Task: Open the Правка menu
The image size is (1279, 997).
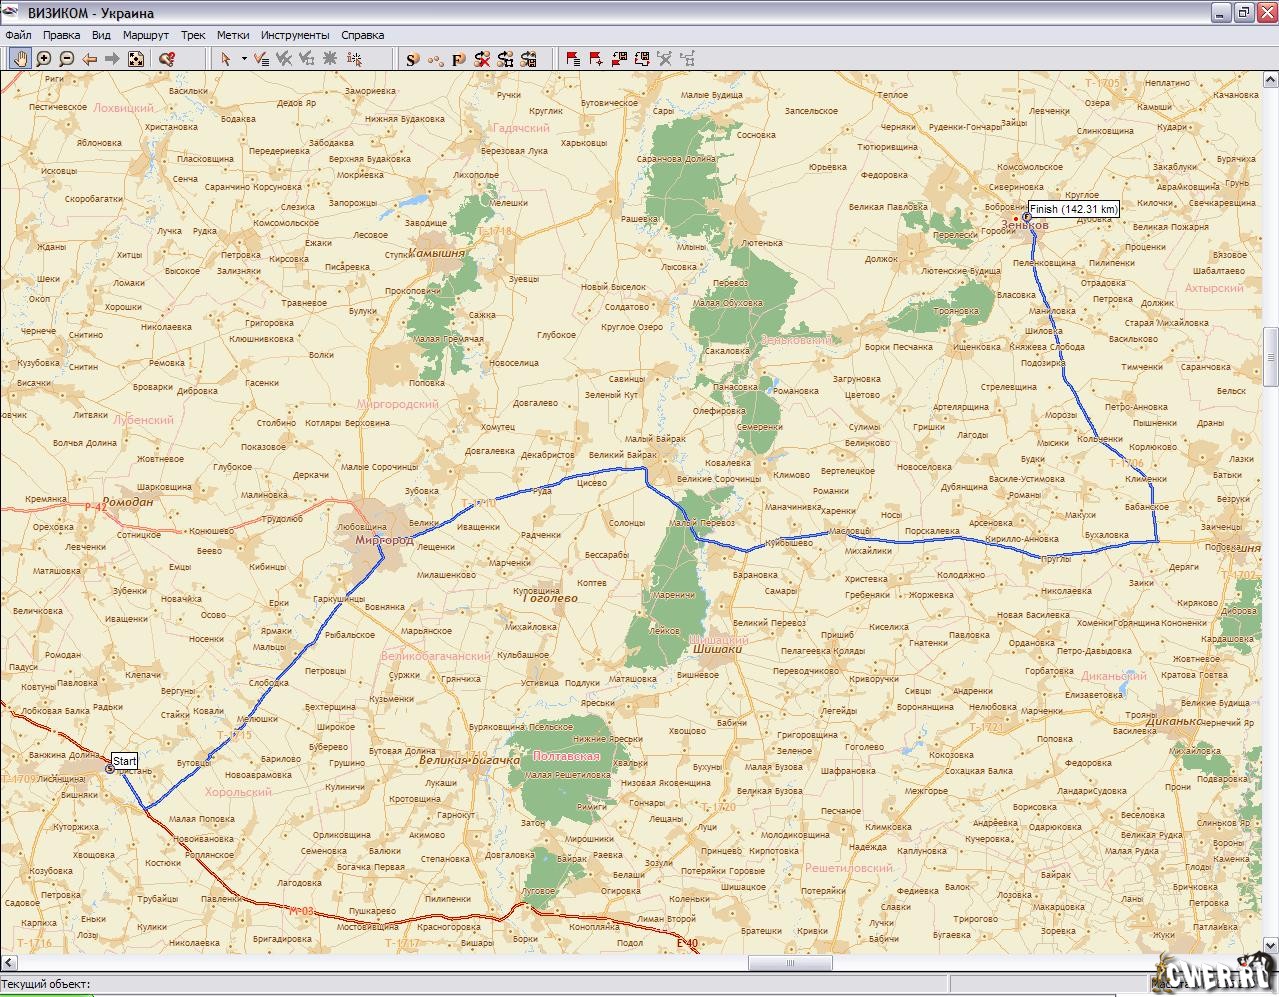Action: pyautogui.click(x=62, y=35)
